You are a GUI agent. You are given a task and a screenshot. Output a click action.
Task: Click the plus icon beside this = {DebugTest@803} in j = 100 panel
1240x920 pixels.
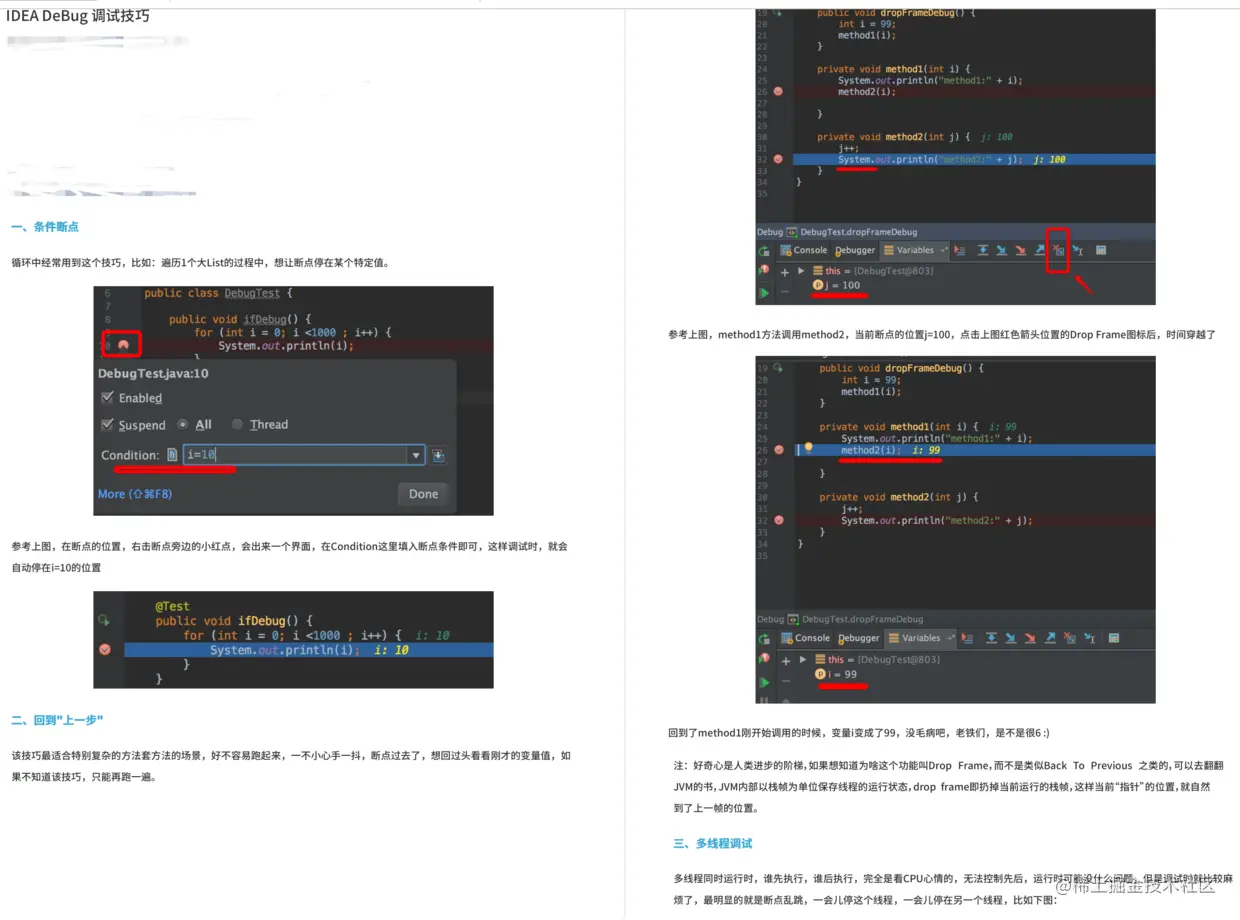(x=785, y=272)
